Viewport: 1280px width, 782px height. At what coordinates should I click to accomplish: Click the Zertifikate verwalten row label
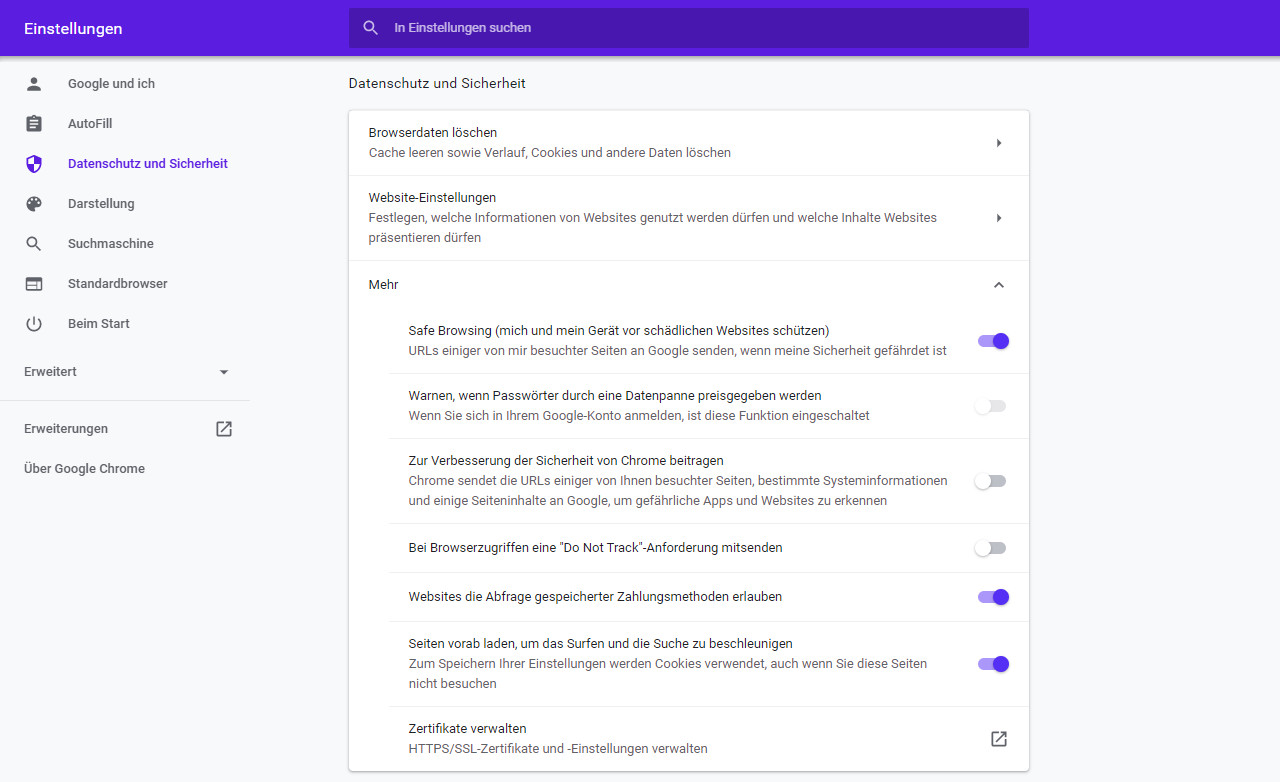(x=468, y=729)
